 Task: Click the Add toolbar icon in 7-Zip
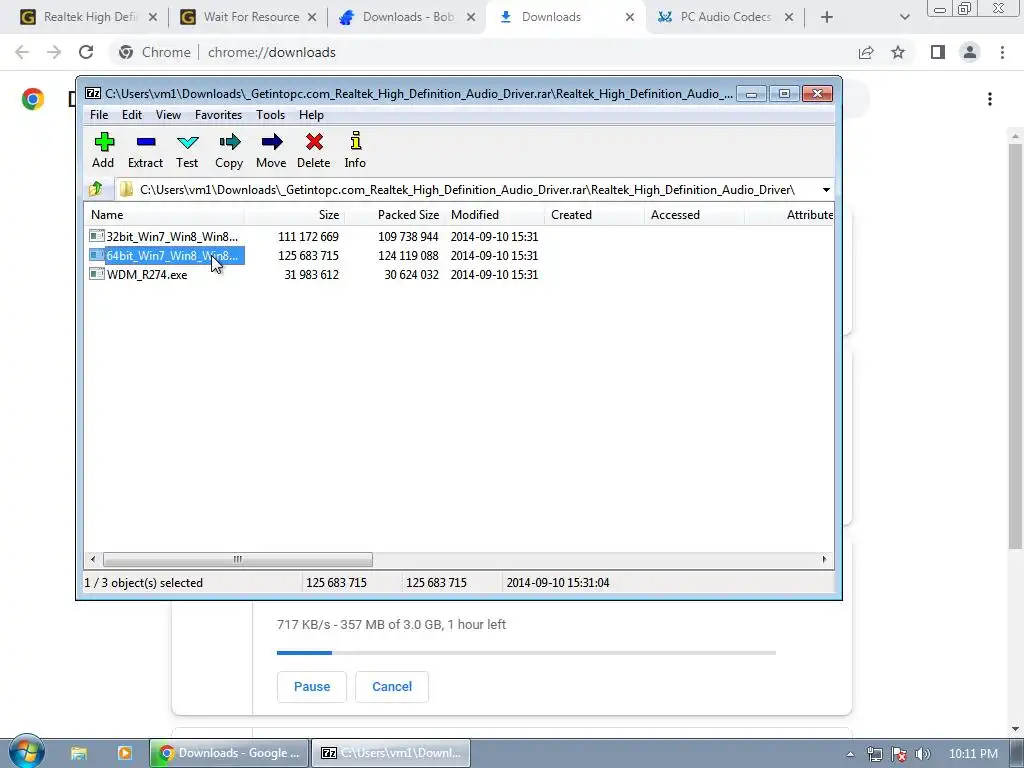(103, 150)
